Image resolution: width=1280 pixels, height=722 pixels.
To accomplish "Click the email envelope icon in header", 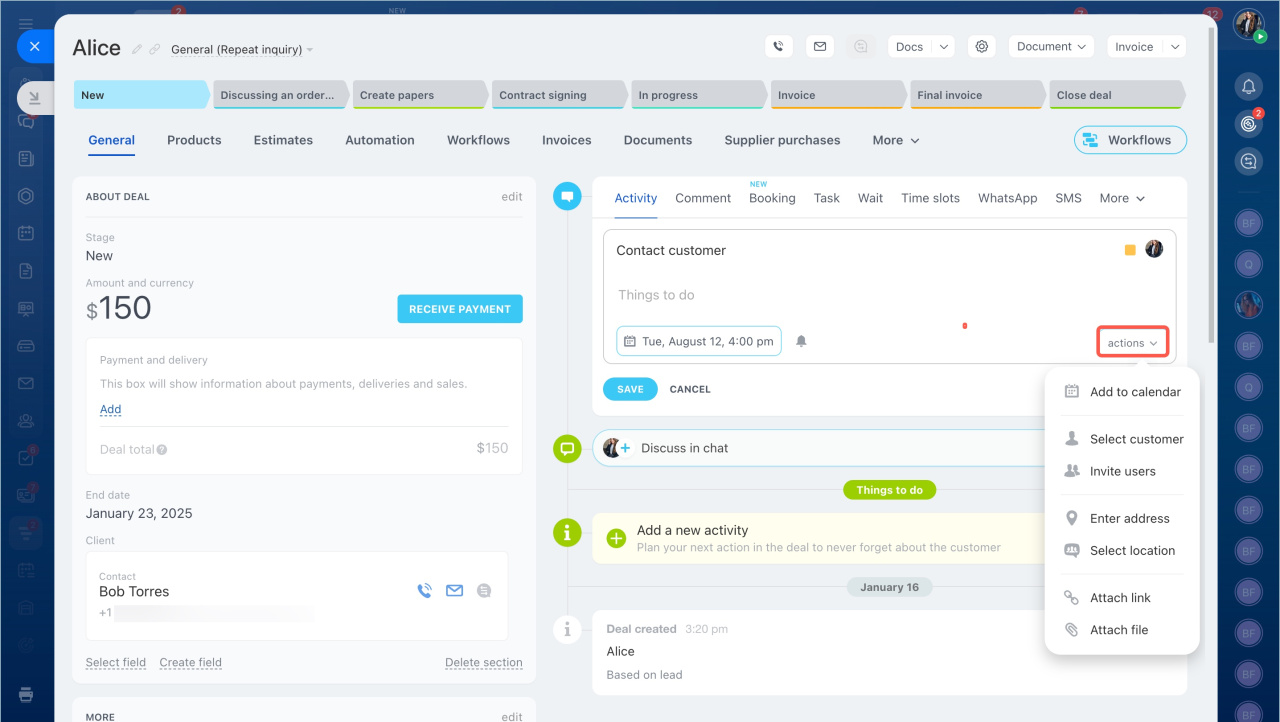I will [x=819, y=46].
